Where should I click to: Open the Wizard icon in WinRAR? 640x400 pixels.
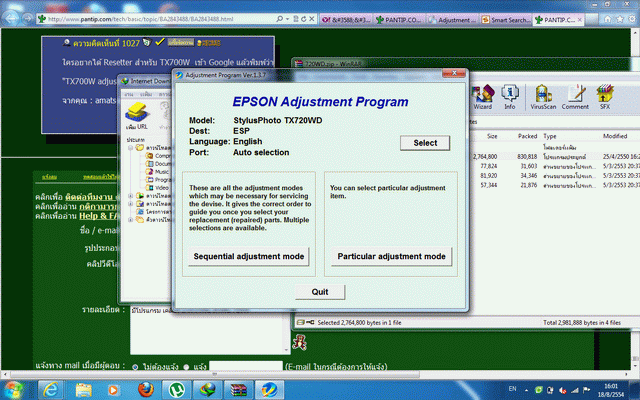482,97
